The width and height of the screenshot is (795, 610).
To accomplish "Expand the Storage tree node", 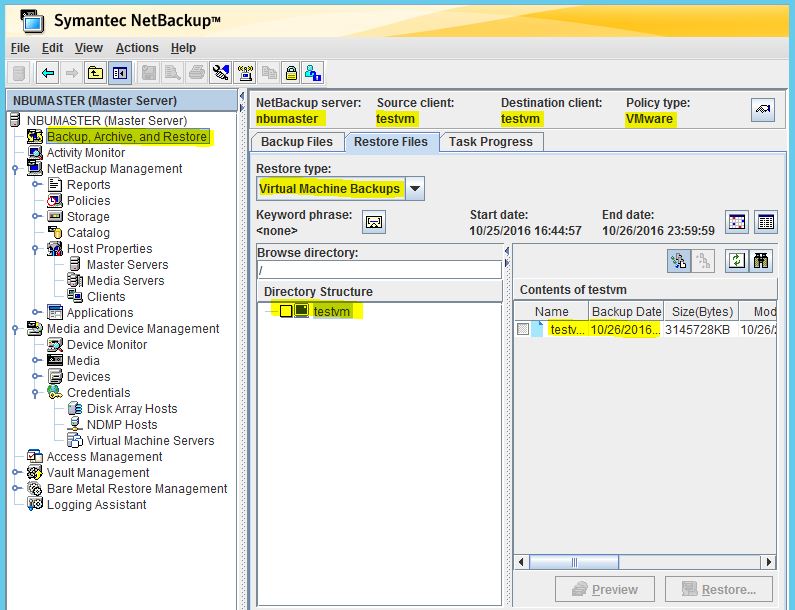I will pos(35,217).
